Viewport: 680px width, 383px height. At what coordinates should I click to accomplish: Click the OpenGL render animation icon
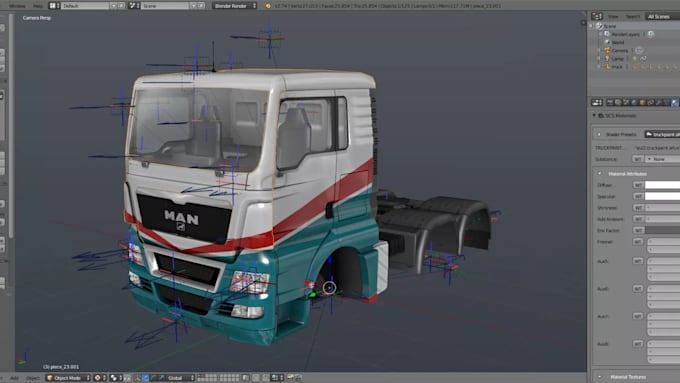298,378
